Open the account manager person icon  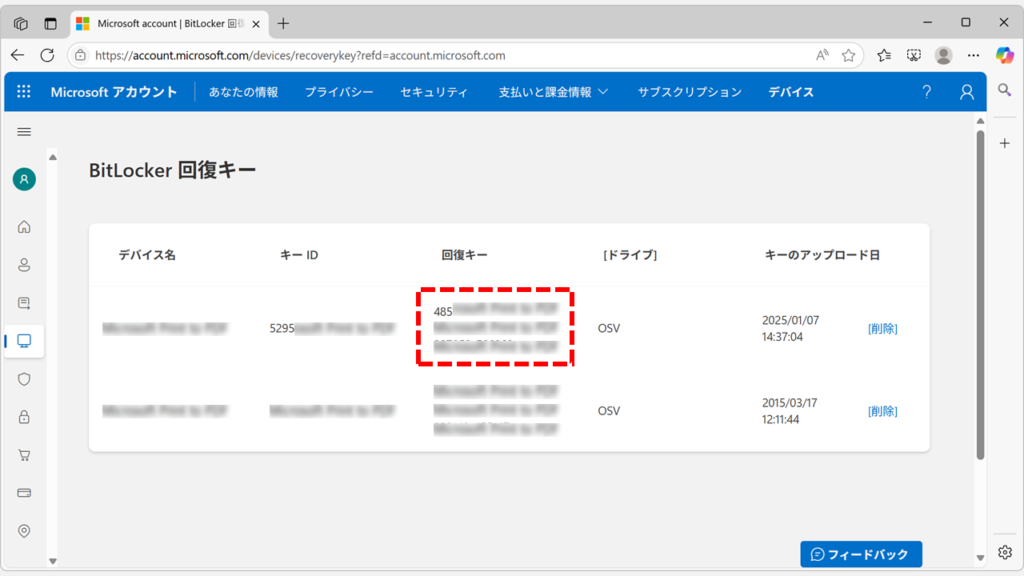pyautogui.click(x=967, y=92)
